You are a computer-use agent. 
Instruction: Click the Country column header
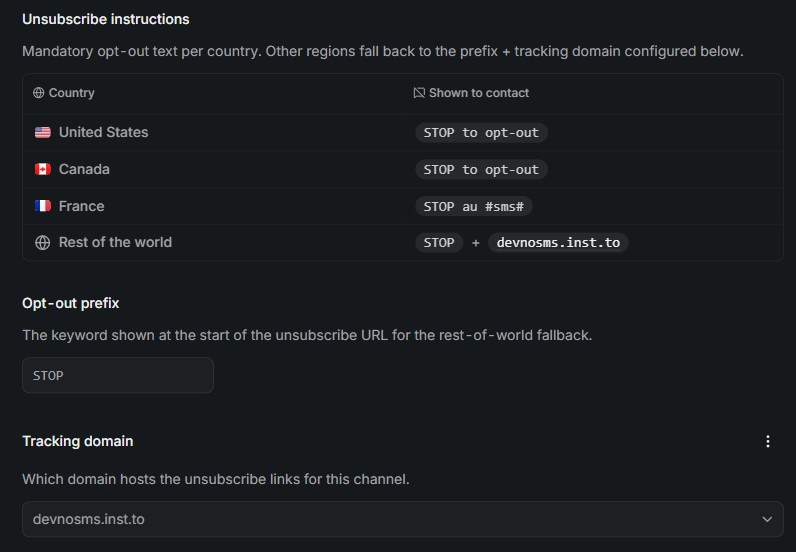pyautogui.click(x=72, y=93)
